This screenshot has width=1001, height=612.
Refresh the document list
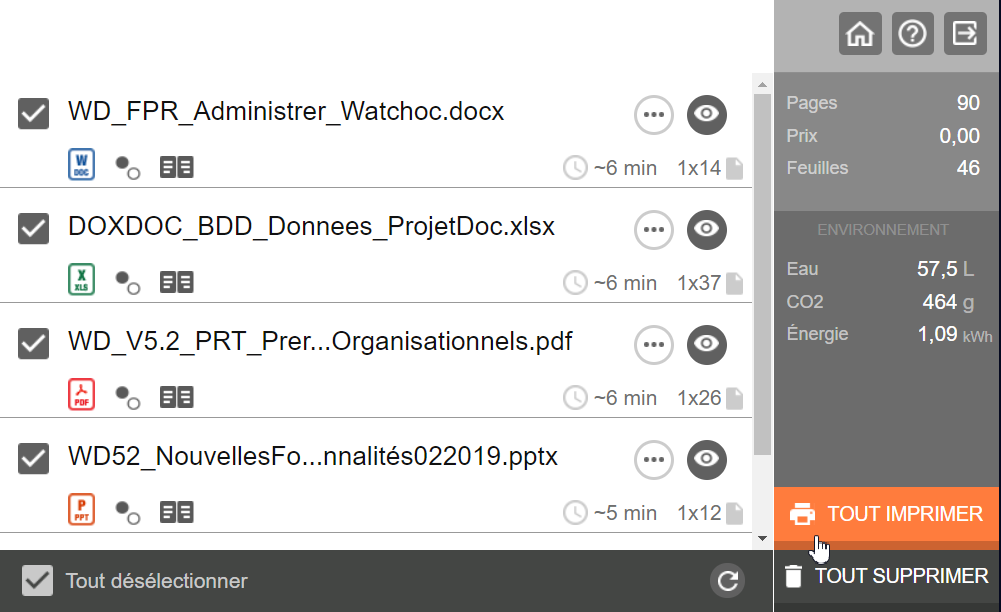tap(729, 581)
